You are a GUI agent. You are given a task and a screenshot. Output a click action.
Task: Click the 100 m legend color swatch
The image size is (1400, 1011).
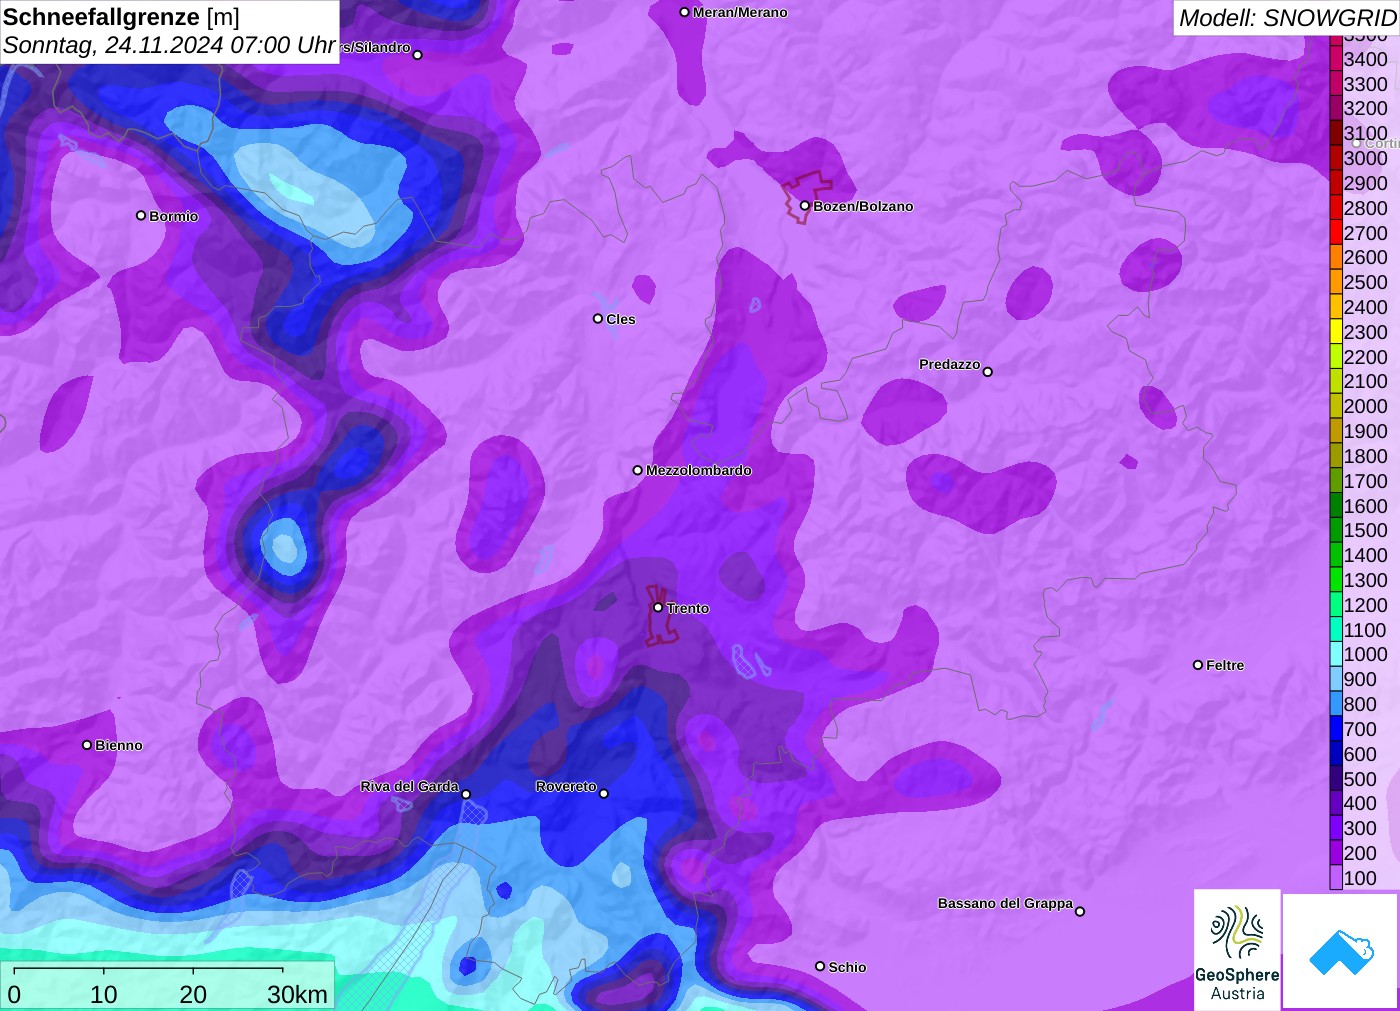(1336, 878)
